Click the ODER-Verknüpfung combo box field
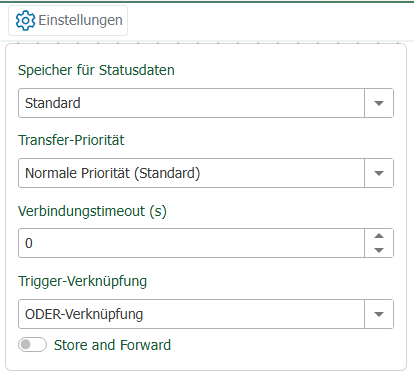This screenshot has width=414, height=377. [x=191, y=314]
